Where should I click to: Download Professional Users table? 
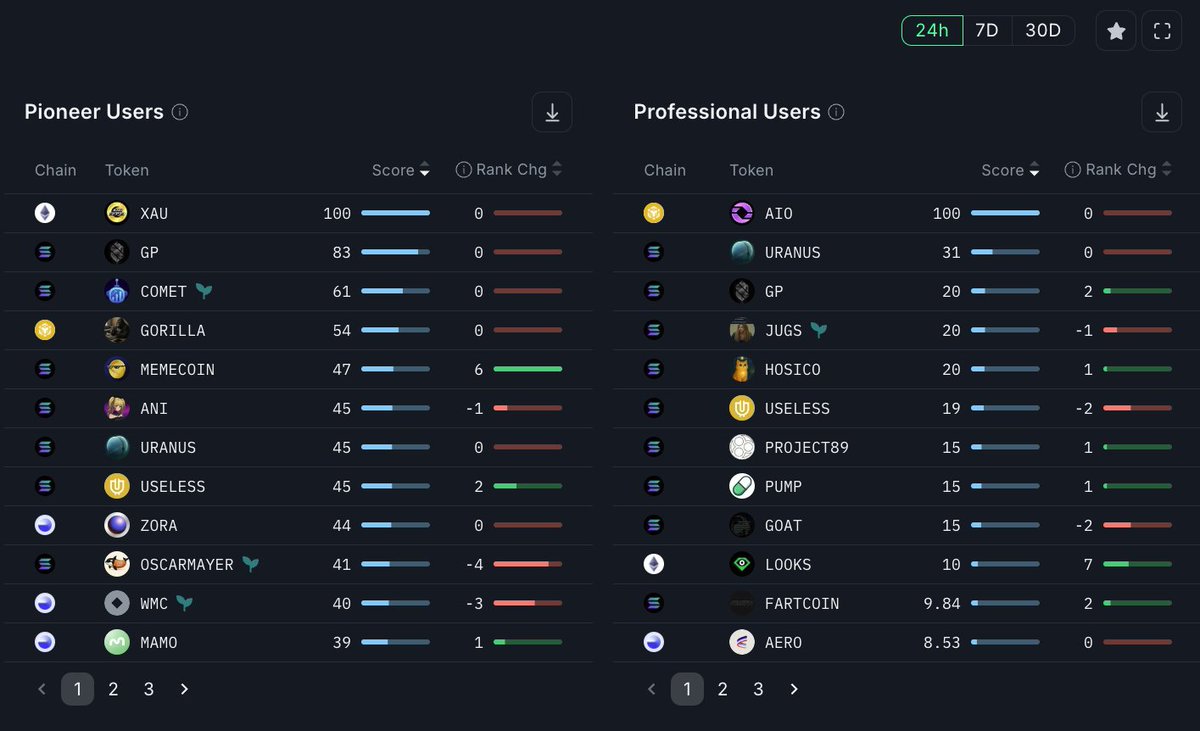click(x=1162, y=112)
